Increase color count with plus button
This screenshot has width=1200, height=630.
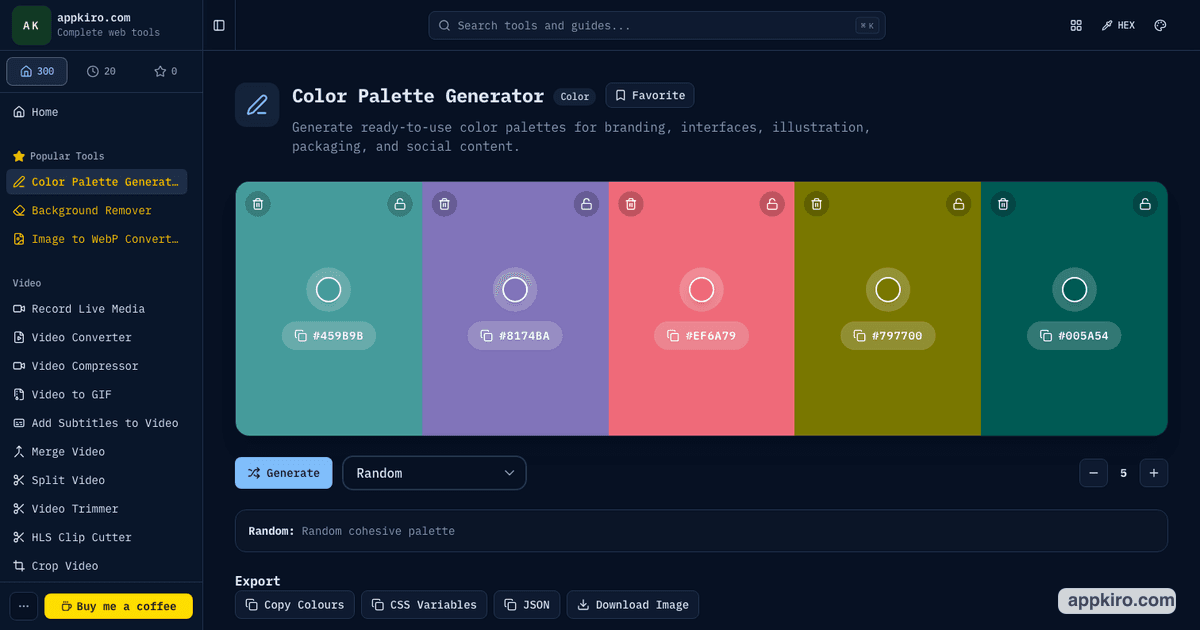pos(1153,473)
